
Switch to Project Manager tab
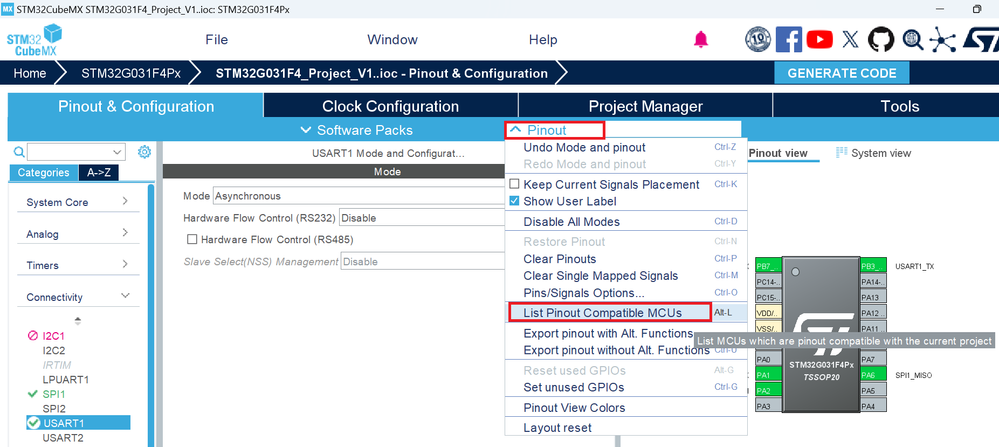(645, 106)
